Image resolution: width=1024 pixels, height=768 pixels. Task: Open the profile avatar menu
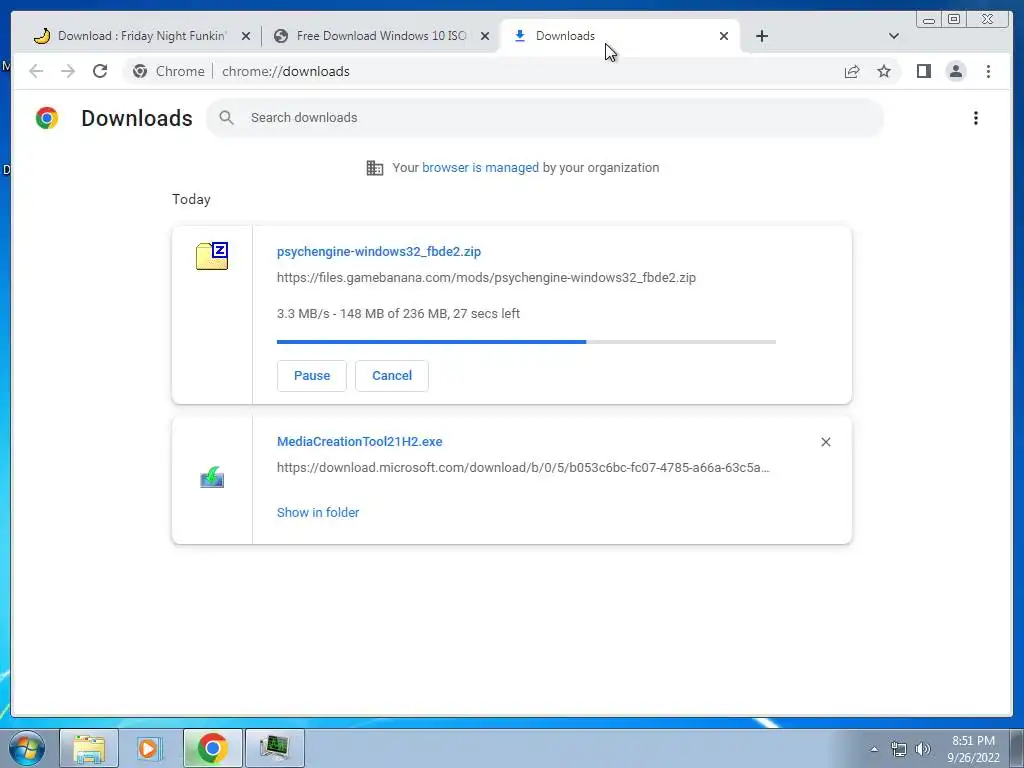click(x=955, y=71)
